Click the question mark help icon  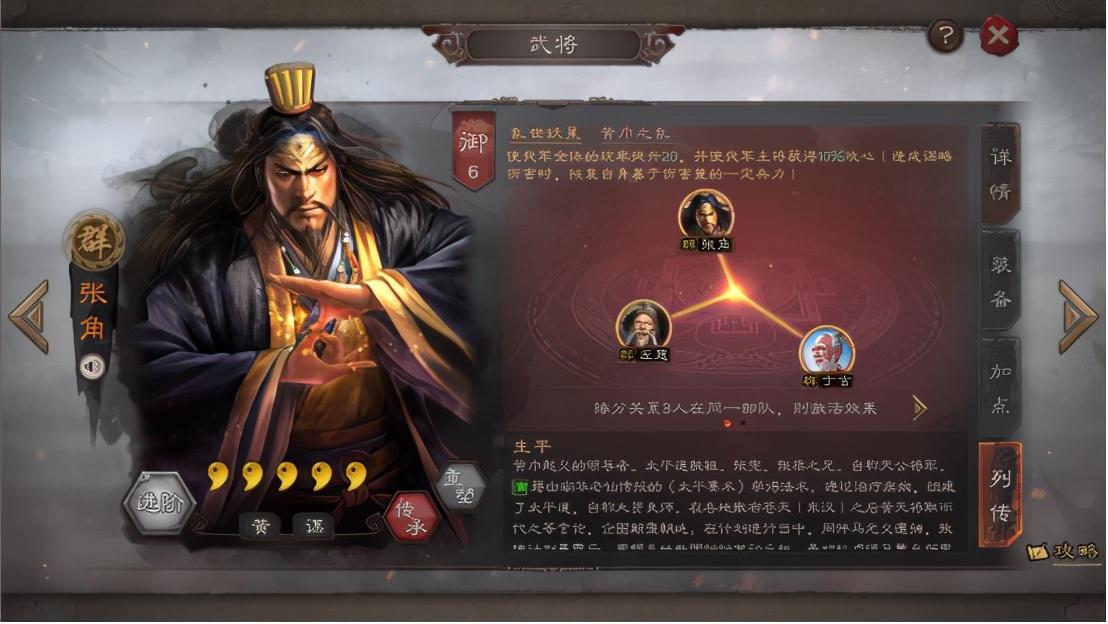[945, 35]
